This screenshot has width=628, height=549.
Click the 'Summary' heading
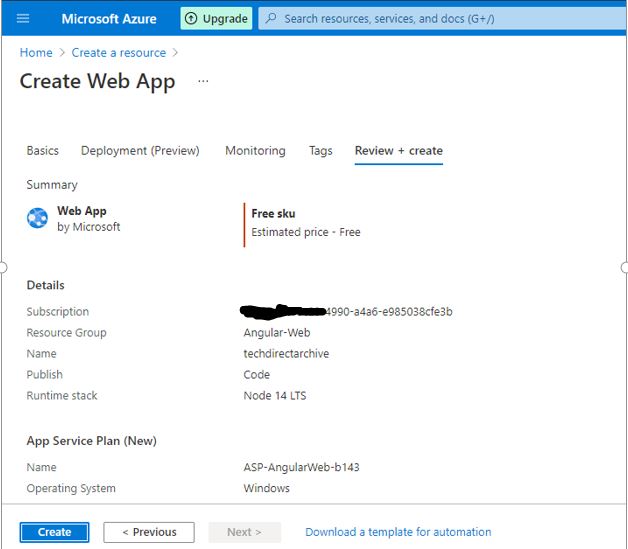pyautogui.click(x=52, y=185)
